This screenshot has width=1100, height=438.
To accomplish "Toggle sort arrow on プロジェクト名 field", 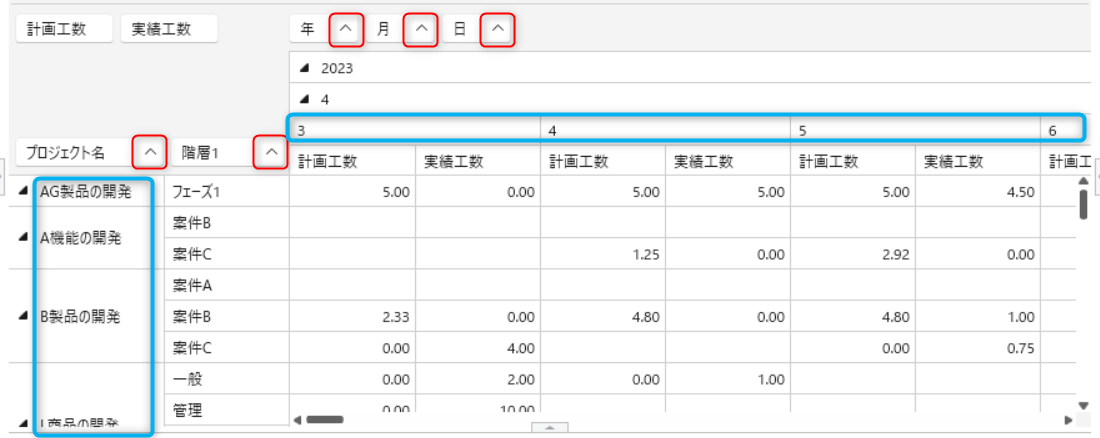I will 150,152.
